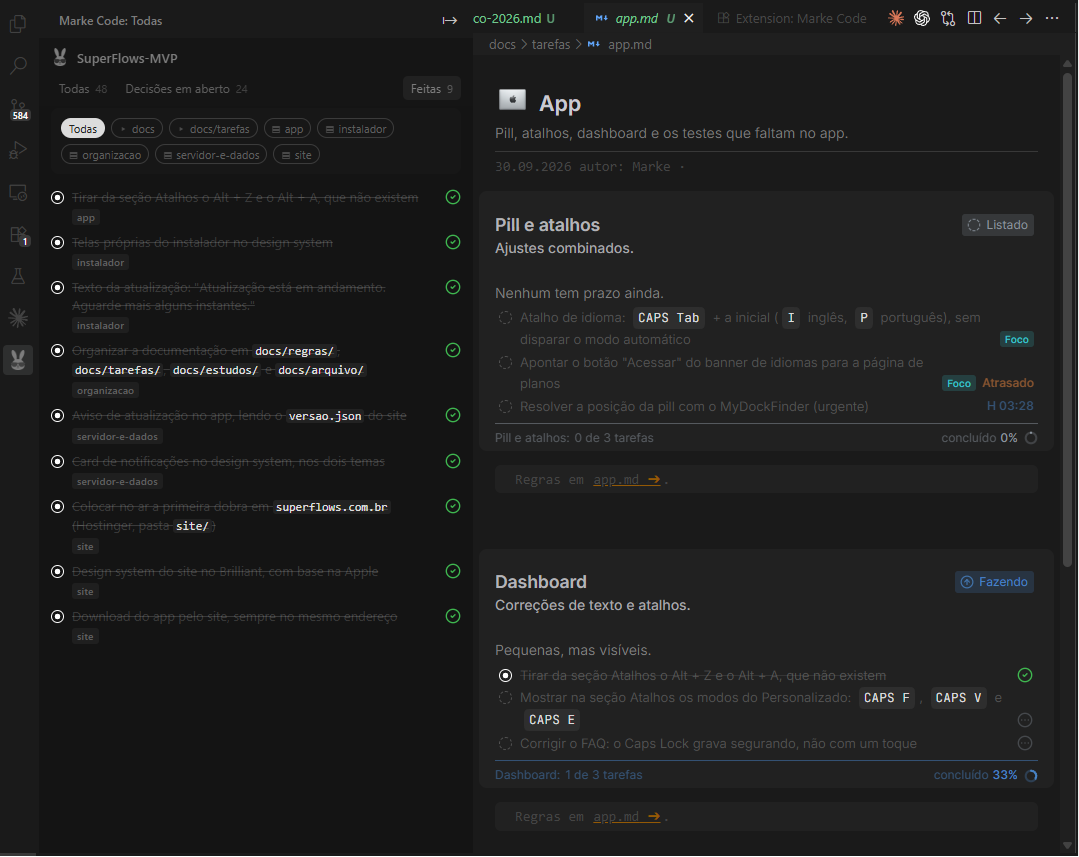
Task: Uncheck task Texto da atualização
Action: click(x=58, y=287)
